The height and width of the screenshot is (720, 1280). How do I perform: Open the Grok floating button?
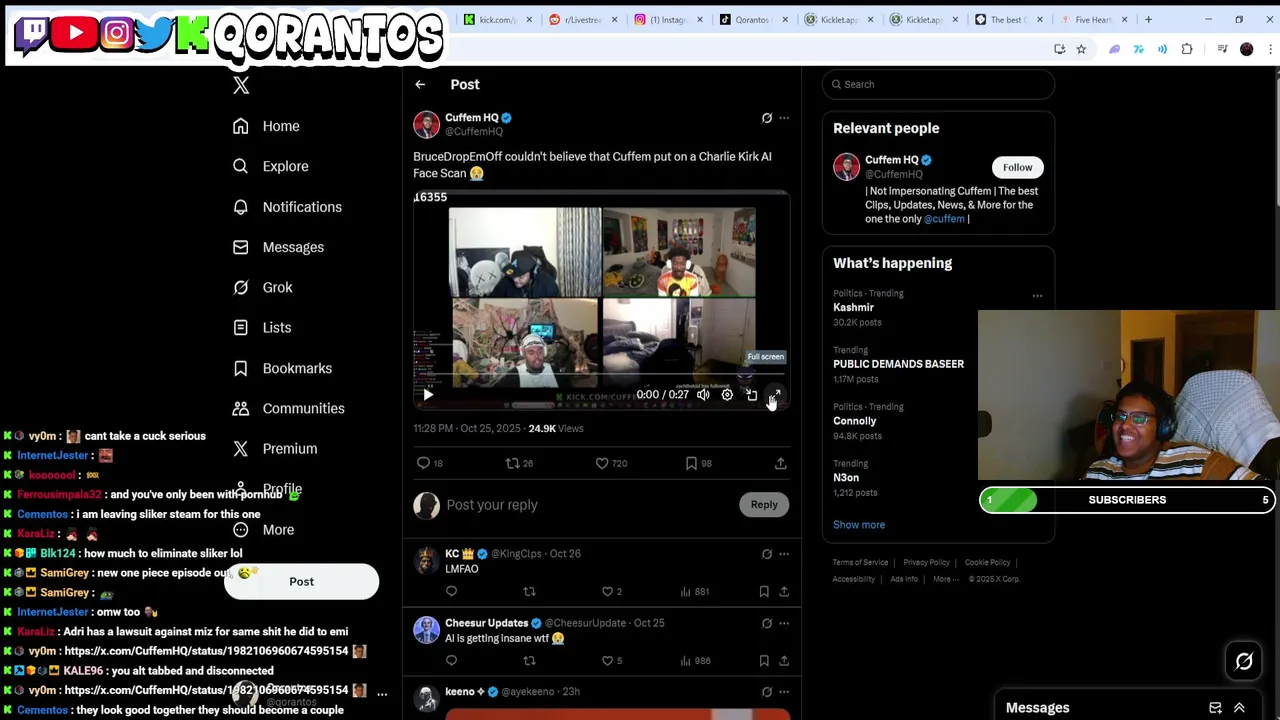[x=1244, y=662]
